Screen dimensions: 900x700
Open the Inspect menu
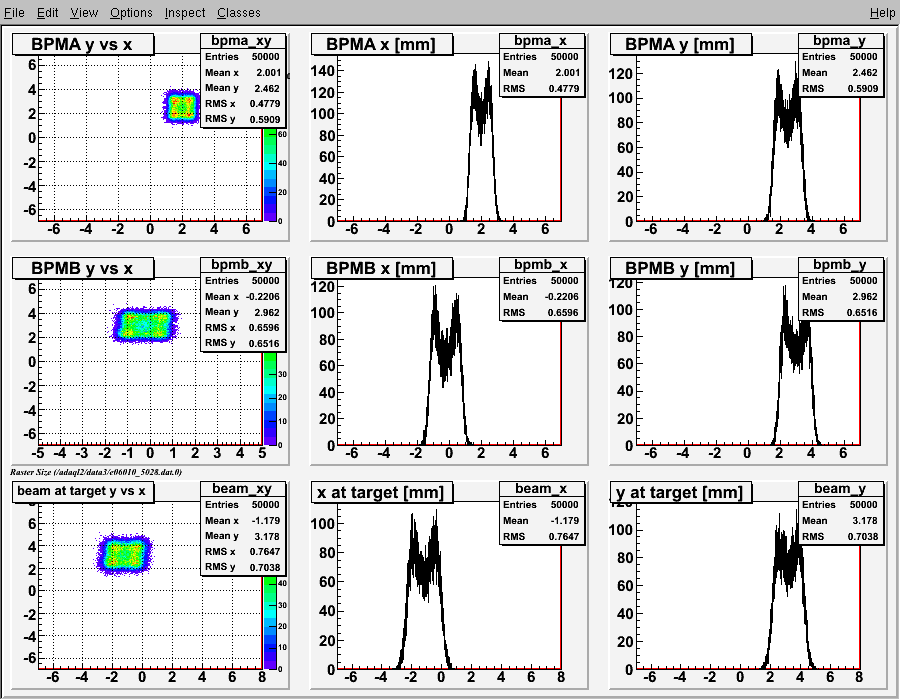coord(185,13)
